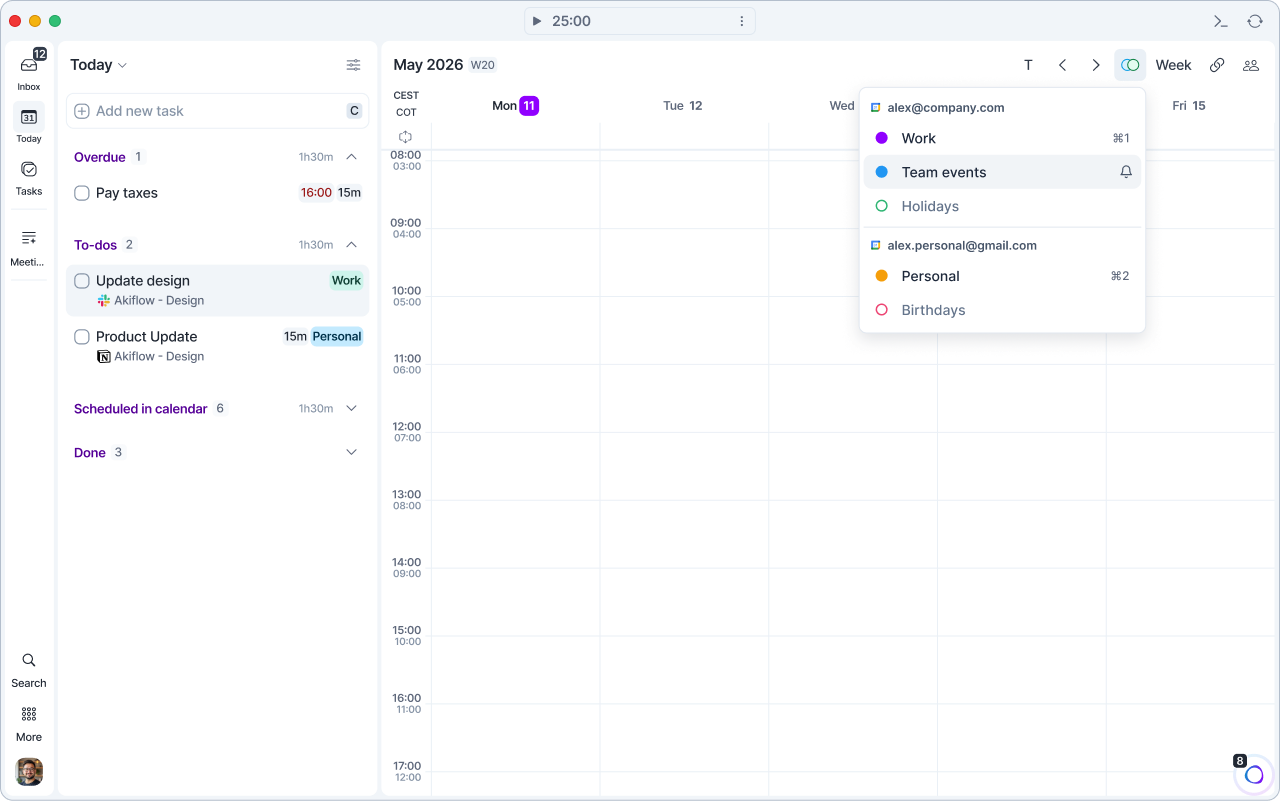
Task: Toggle the Holidays calendar visibility
Action: click(x=881, y=206)
